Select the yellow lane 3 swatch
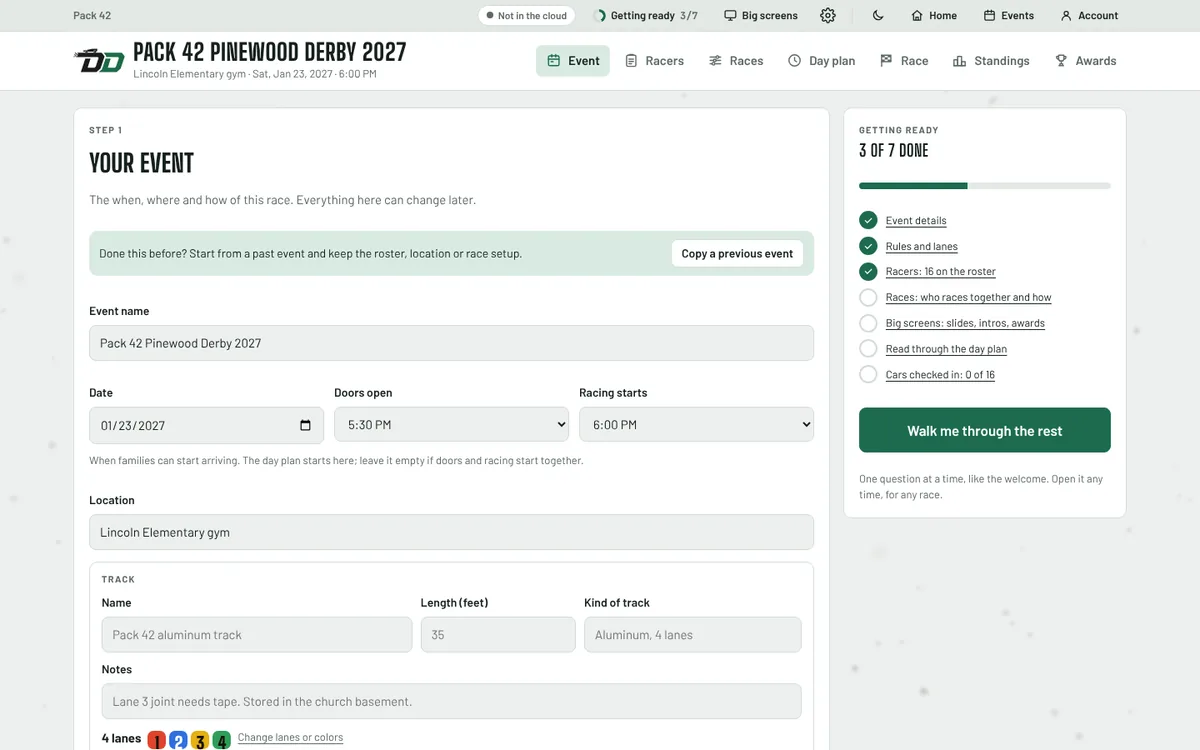The image size is (1200, 750). (200, 740)
